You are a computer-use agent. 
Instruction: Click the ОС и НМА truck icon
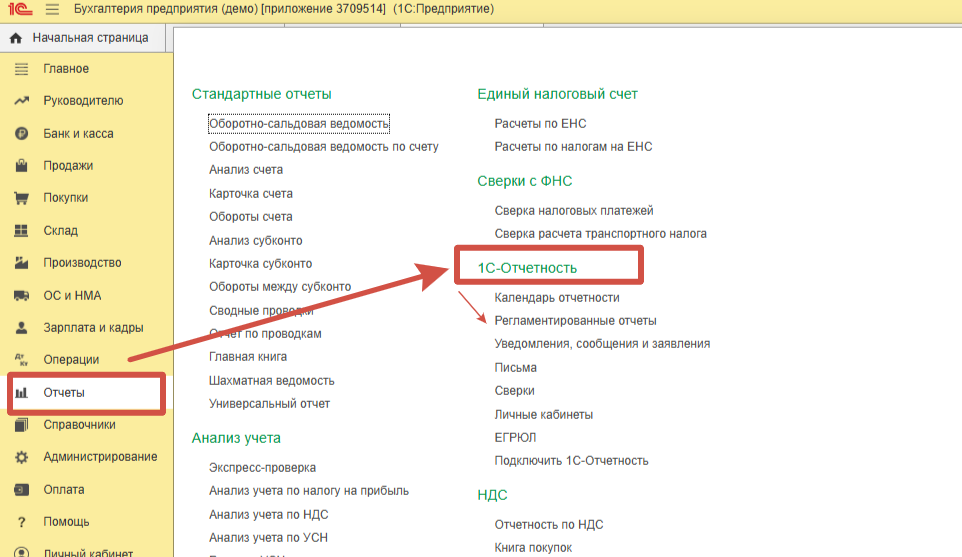21,296
